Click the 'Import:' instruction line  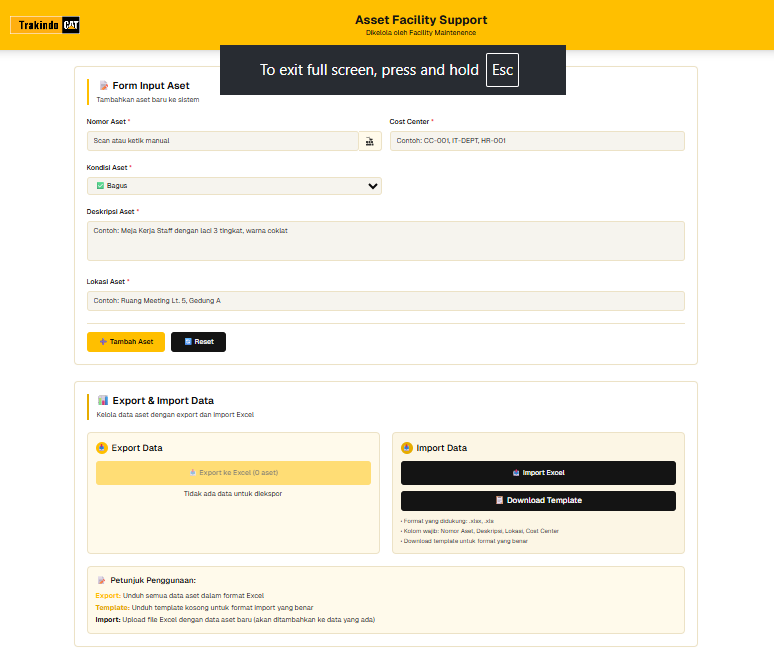tap(235, 619)
